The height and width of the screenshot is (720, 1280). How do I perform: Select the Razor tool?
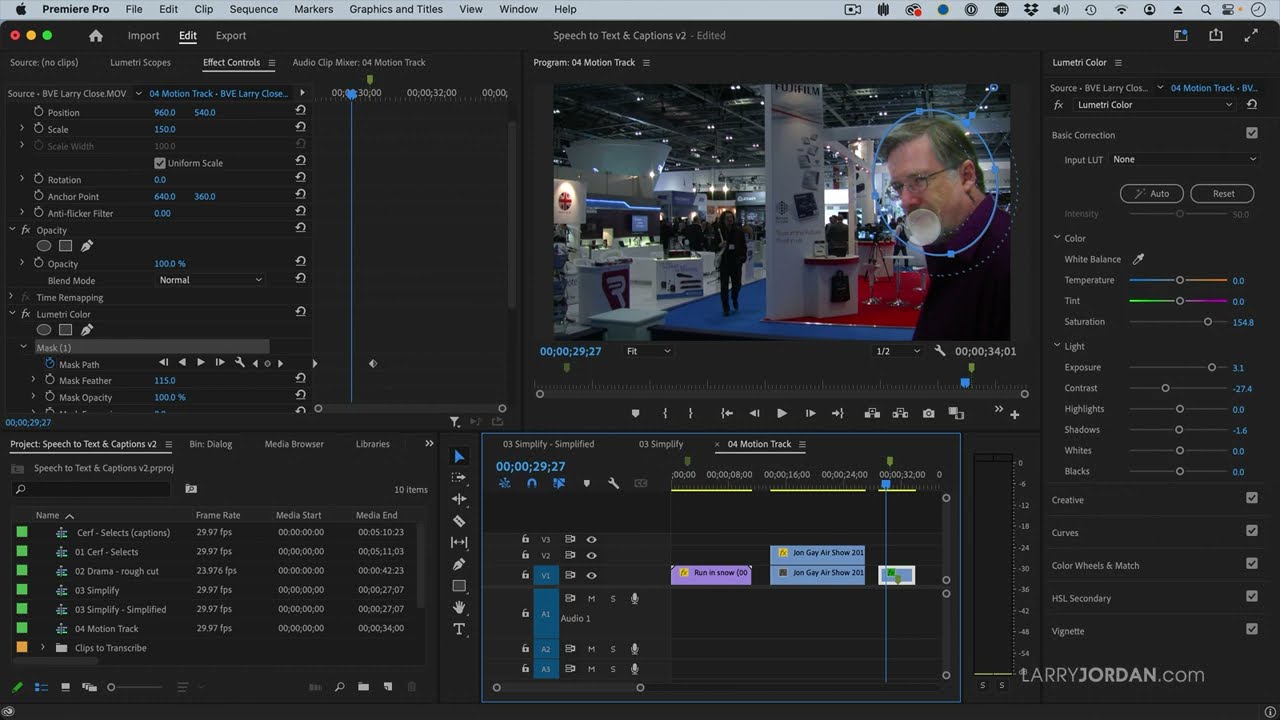pos(459,521)
